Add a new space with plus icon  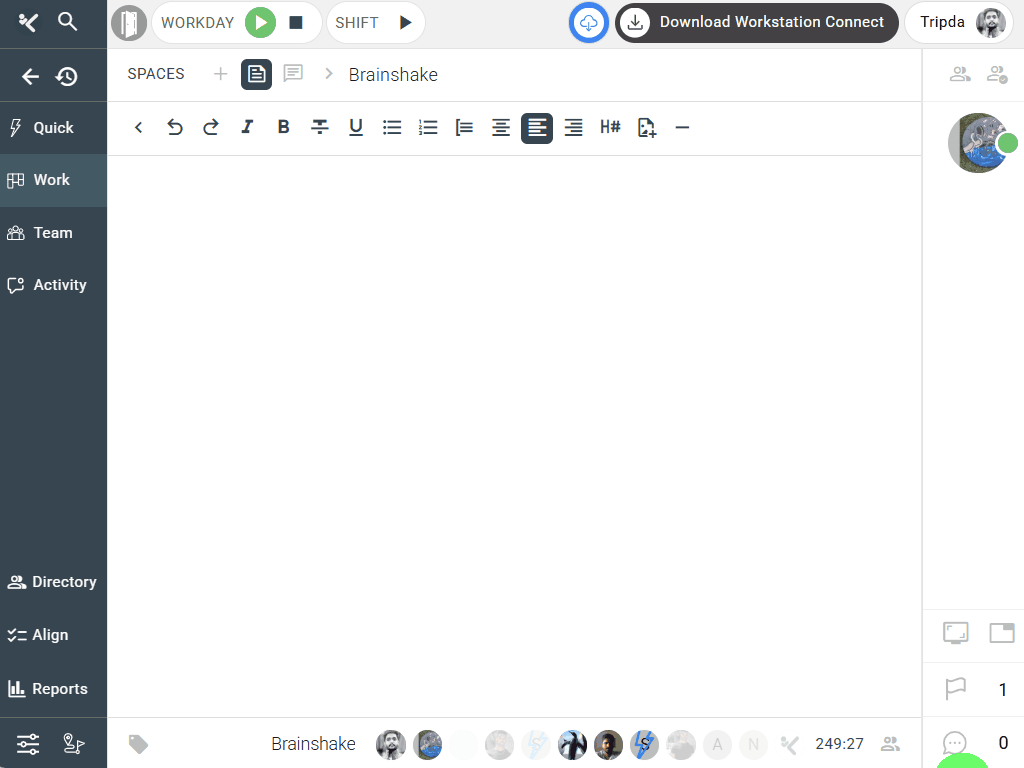point(220,74)
